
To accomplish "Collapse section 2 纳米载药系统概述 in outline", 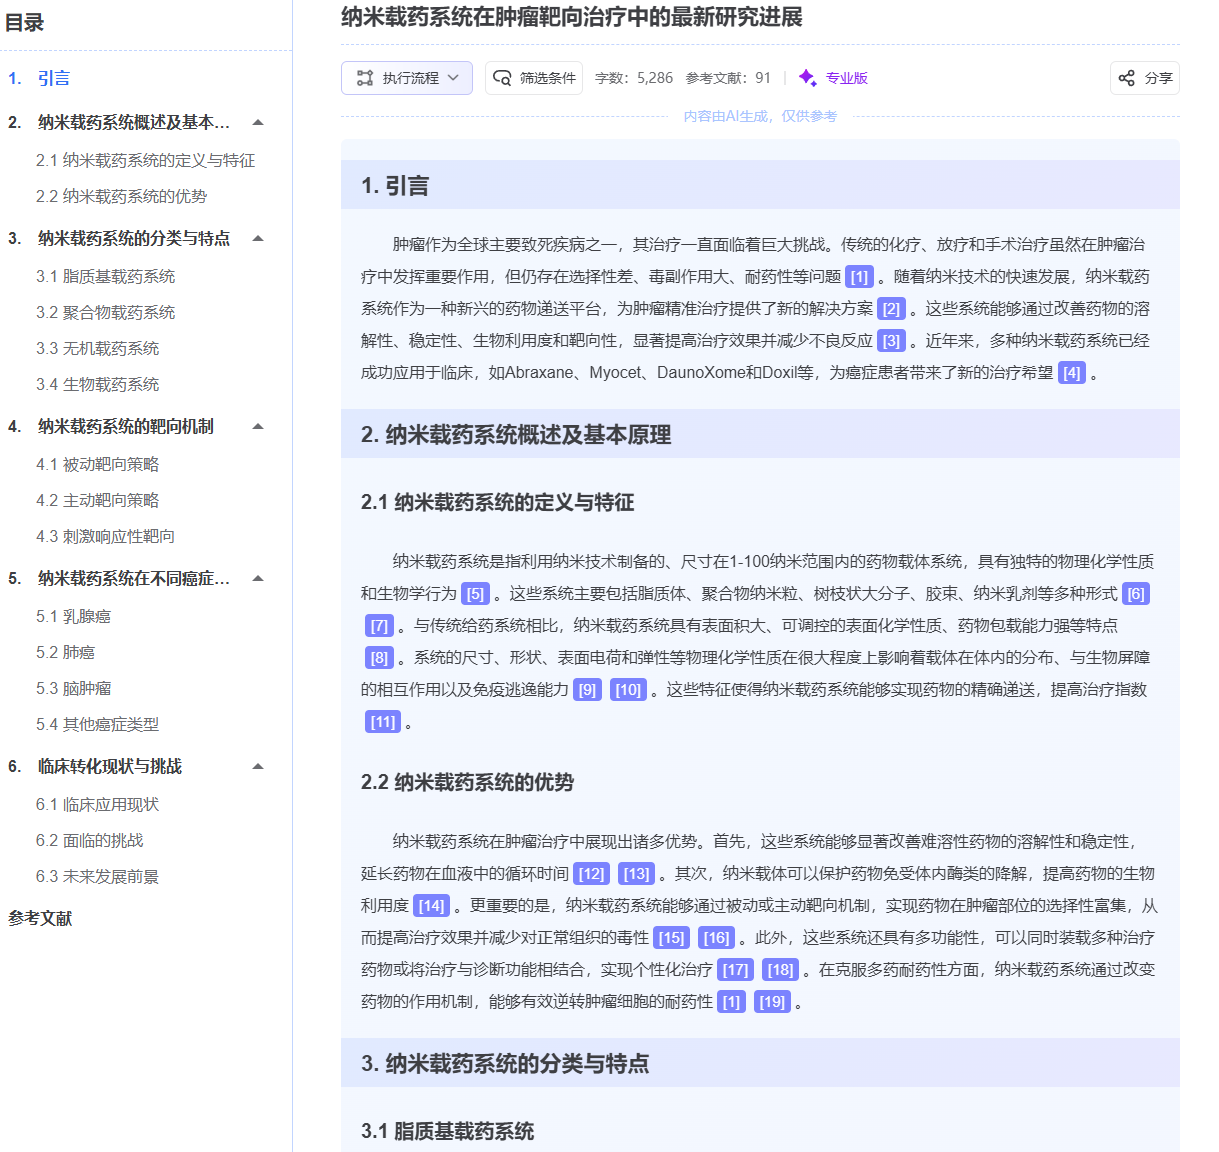I will [x=258, y=122].
